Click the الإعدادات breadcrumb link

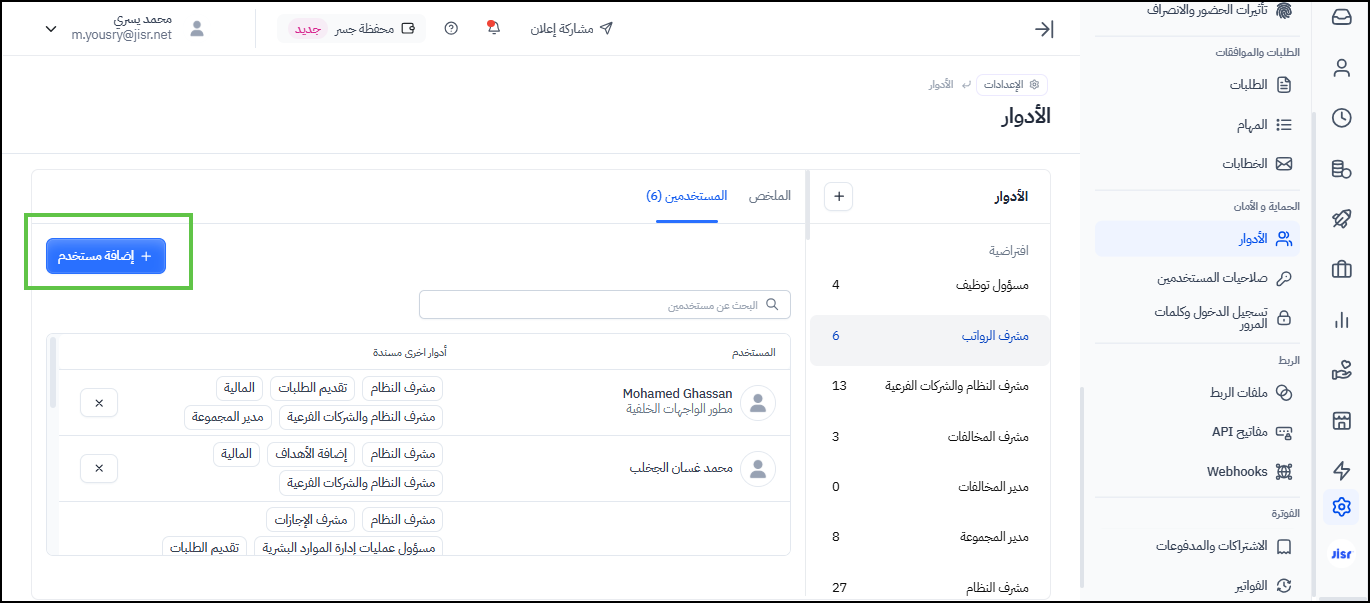(x=1011, y=85)
